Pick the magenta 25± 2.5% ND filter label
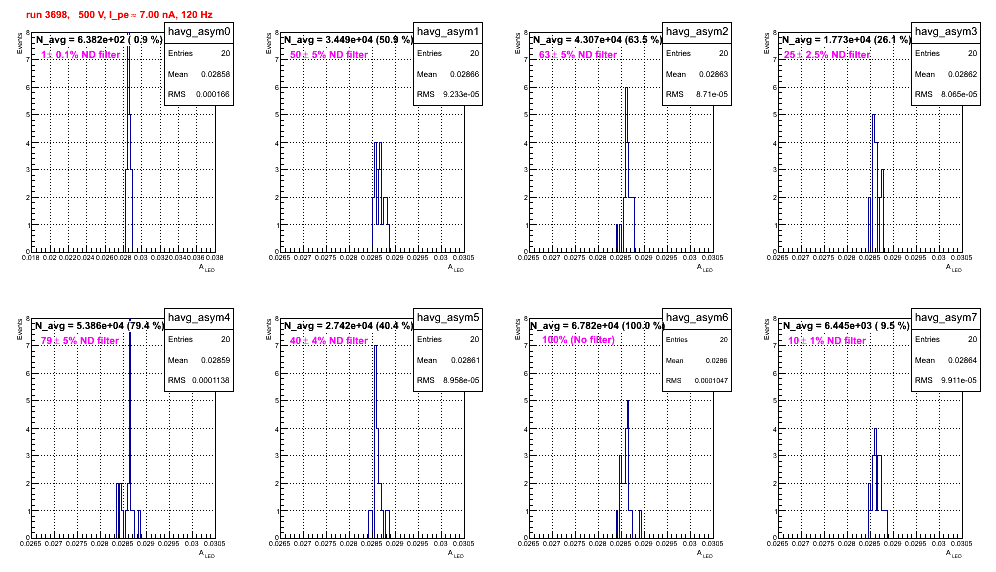Viewport: 996px width, 572px height. pyautogui.click(x=827, y=55)
